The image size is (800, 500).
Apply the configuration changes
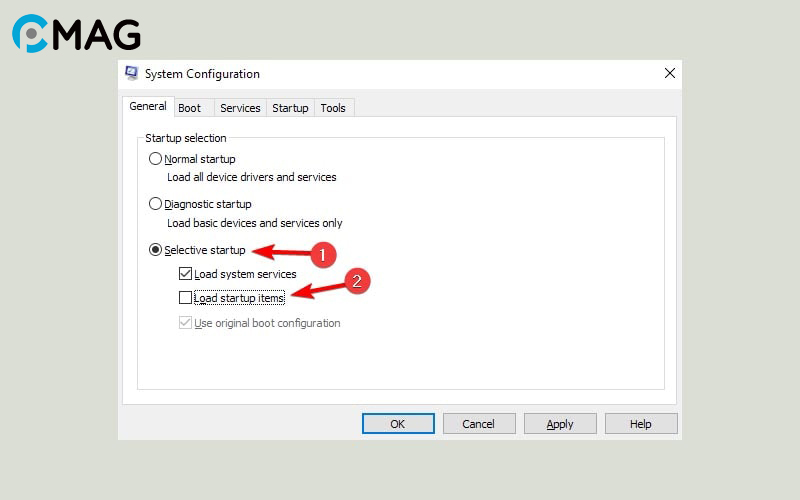point(560,424)
